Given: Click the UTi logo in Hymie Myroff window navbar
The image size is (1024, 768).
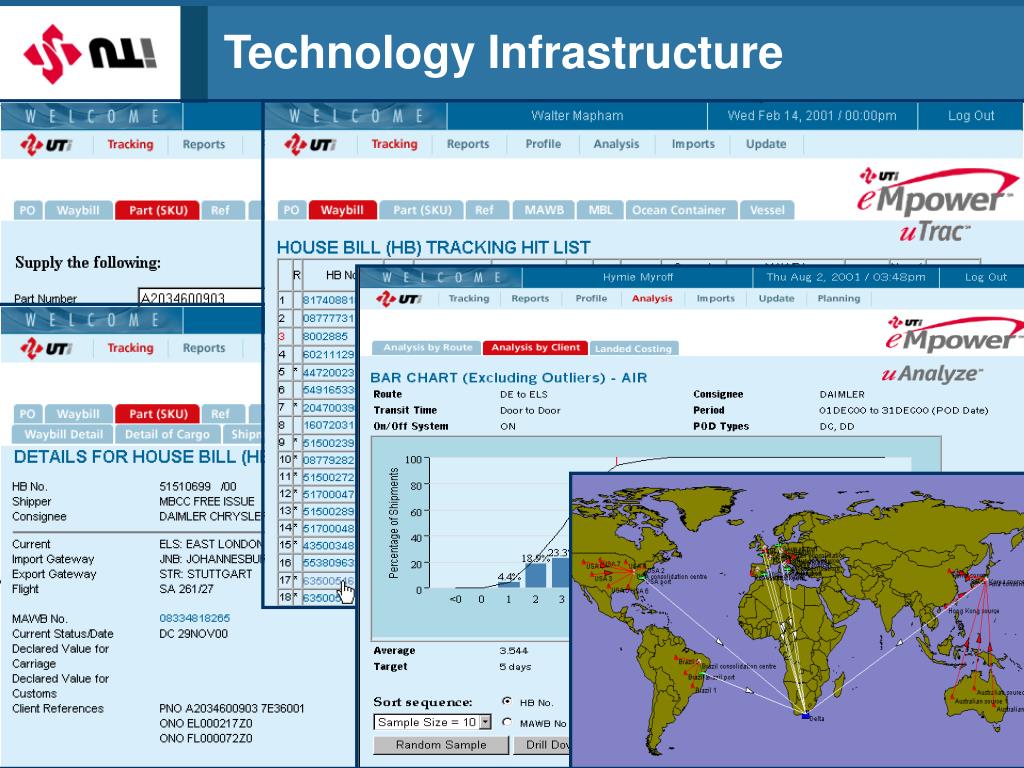Looking at the screenshot, I should pos(398,299).
